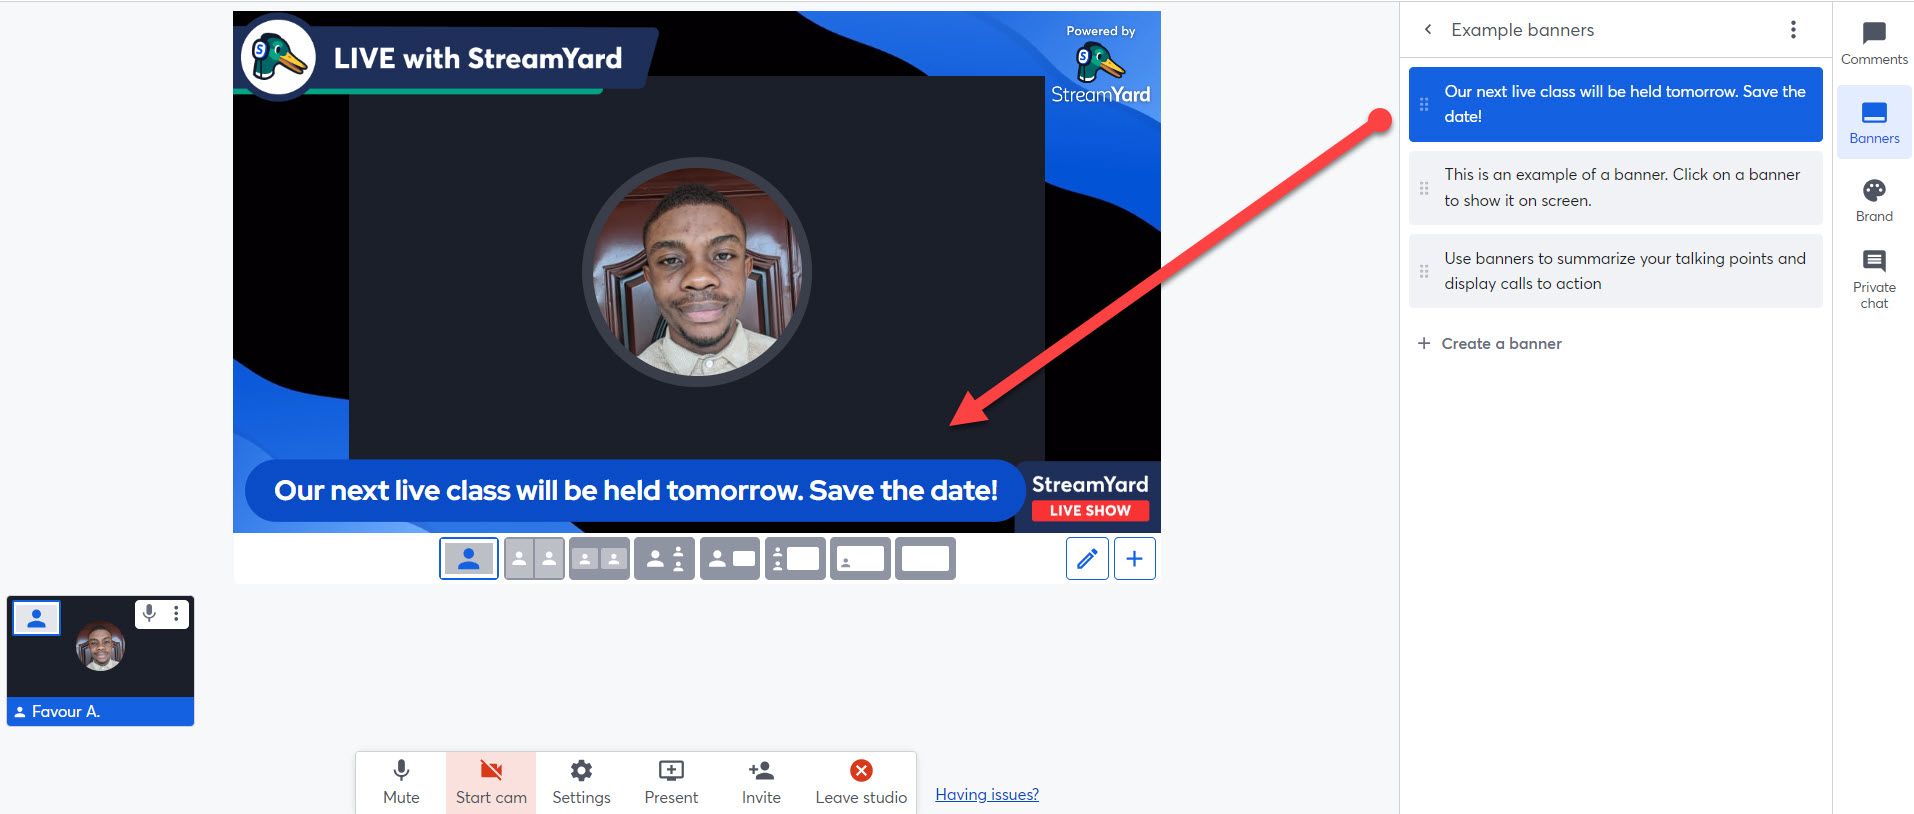This screenshot has width=1914, height=814.
Task: Open the Having issues? link
Action: point(987,794)
